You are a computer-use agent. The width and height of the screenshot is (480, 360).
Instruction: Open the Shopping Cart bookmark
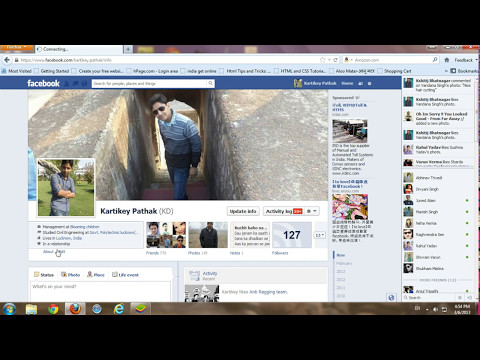(x=395, y=71)
